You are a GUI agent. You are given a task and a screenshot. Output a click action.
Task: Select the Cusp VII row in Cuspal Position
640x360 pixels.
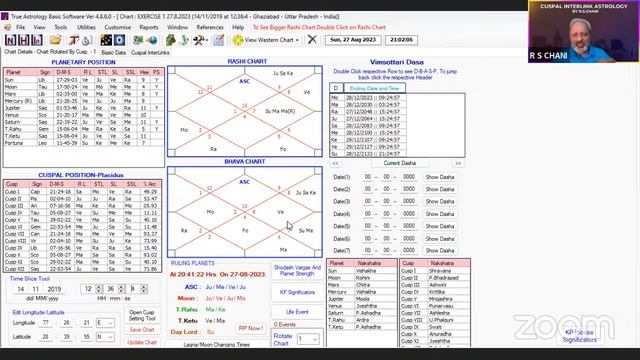tap(82, 234)
